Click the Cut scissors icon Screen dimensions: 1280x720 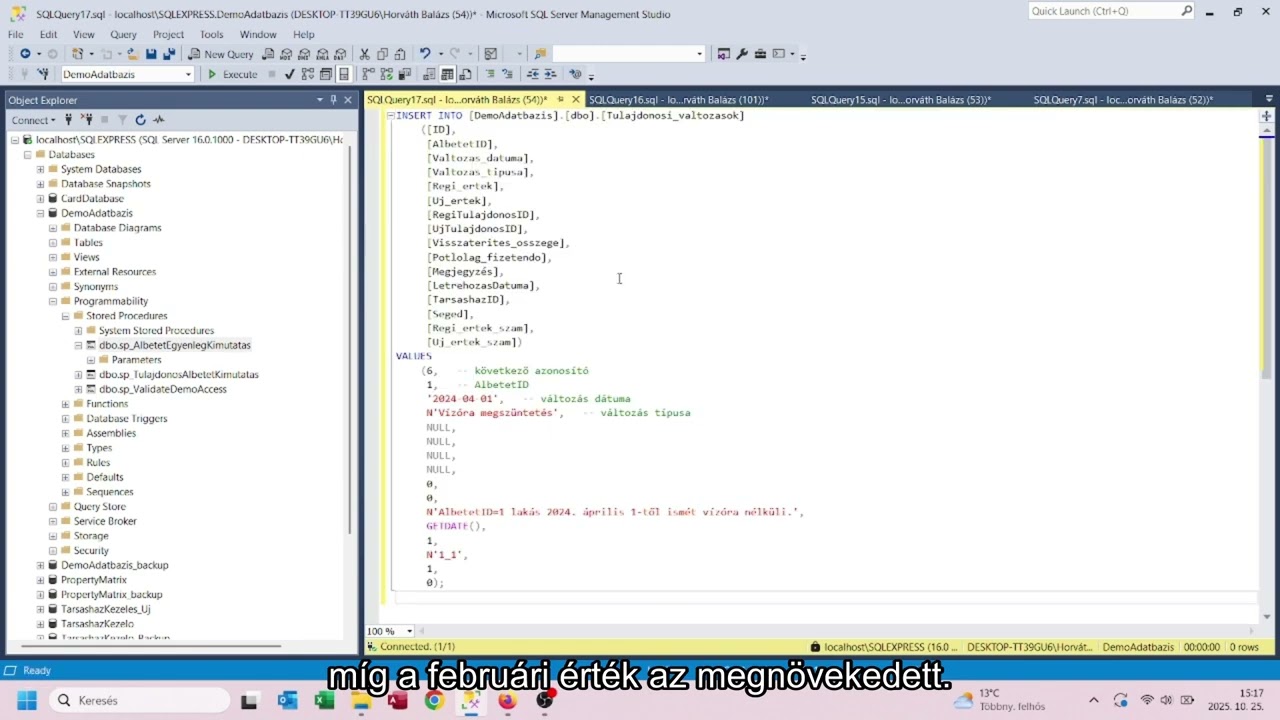pyautogui.click(x=365, y=54)
